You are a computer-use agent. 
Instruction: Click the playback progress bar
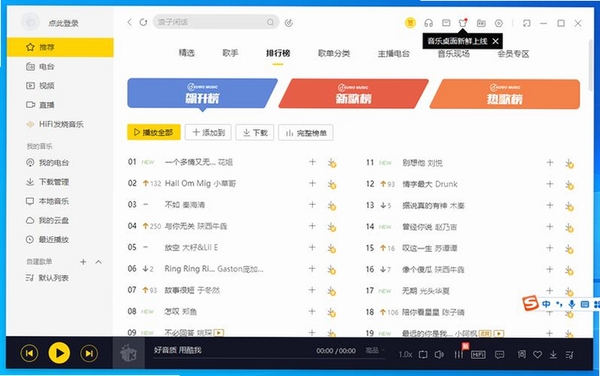click(268, 359)
